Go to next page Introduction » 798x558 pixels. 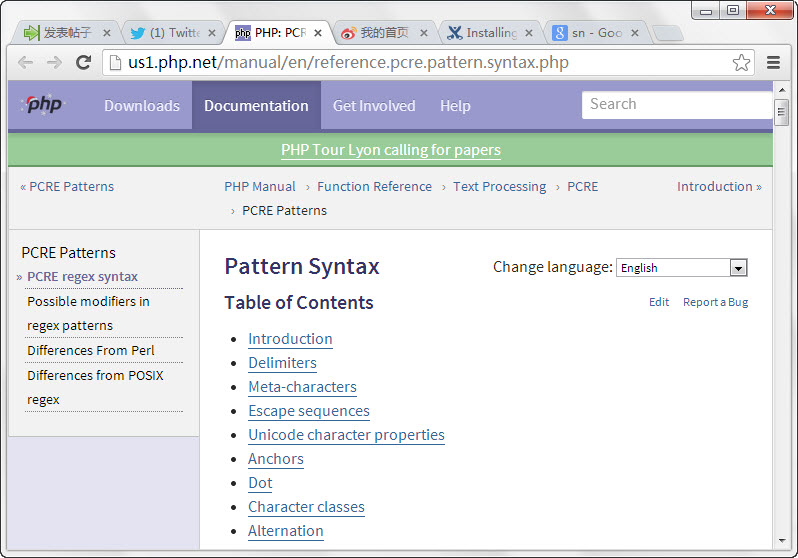(719, 186)
